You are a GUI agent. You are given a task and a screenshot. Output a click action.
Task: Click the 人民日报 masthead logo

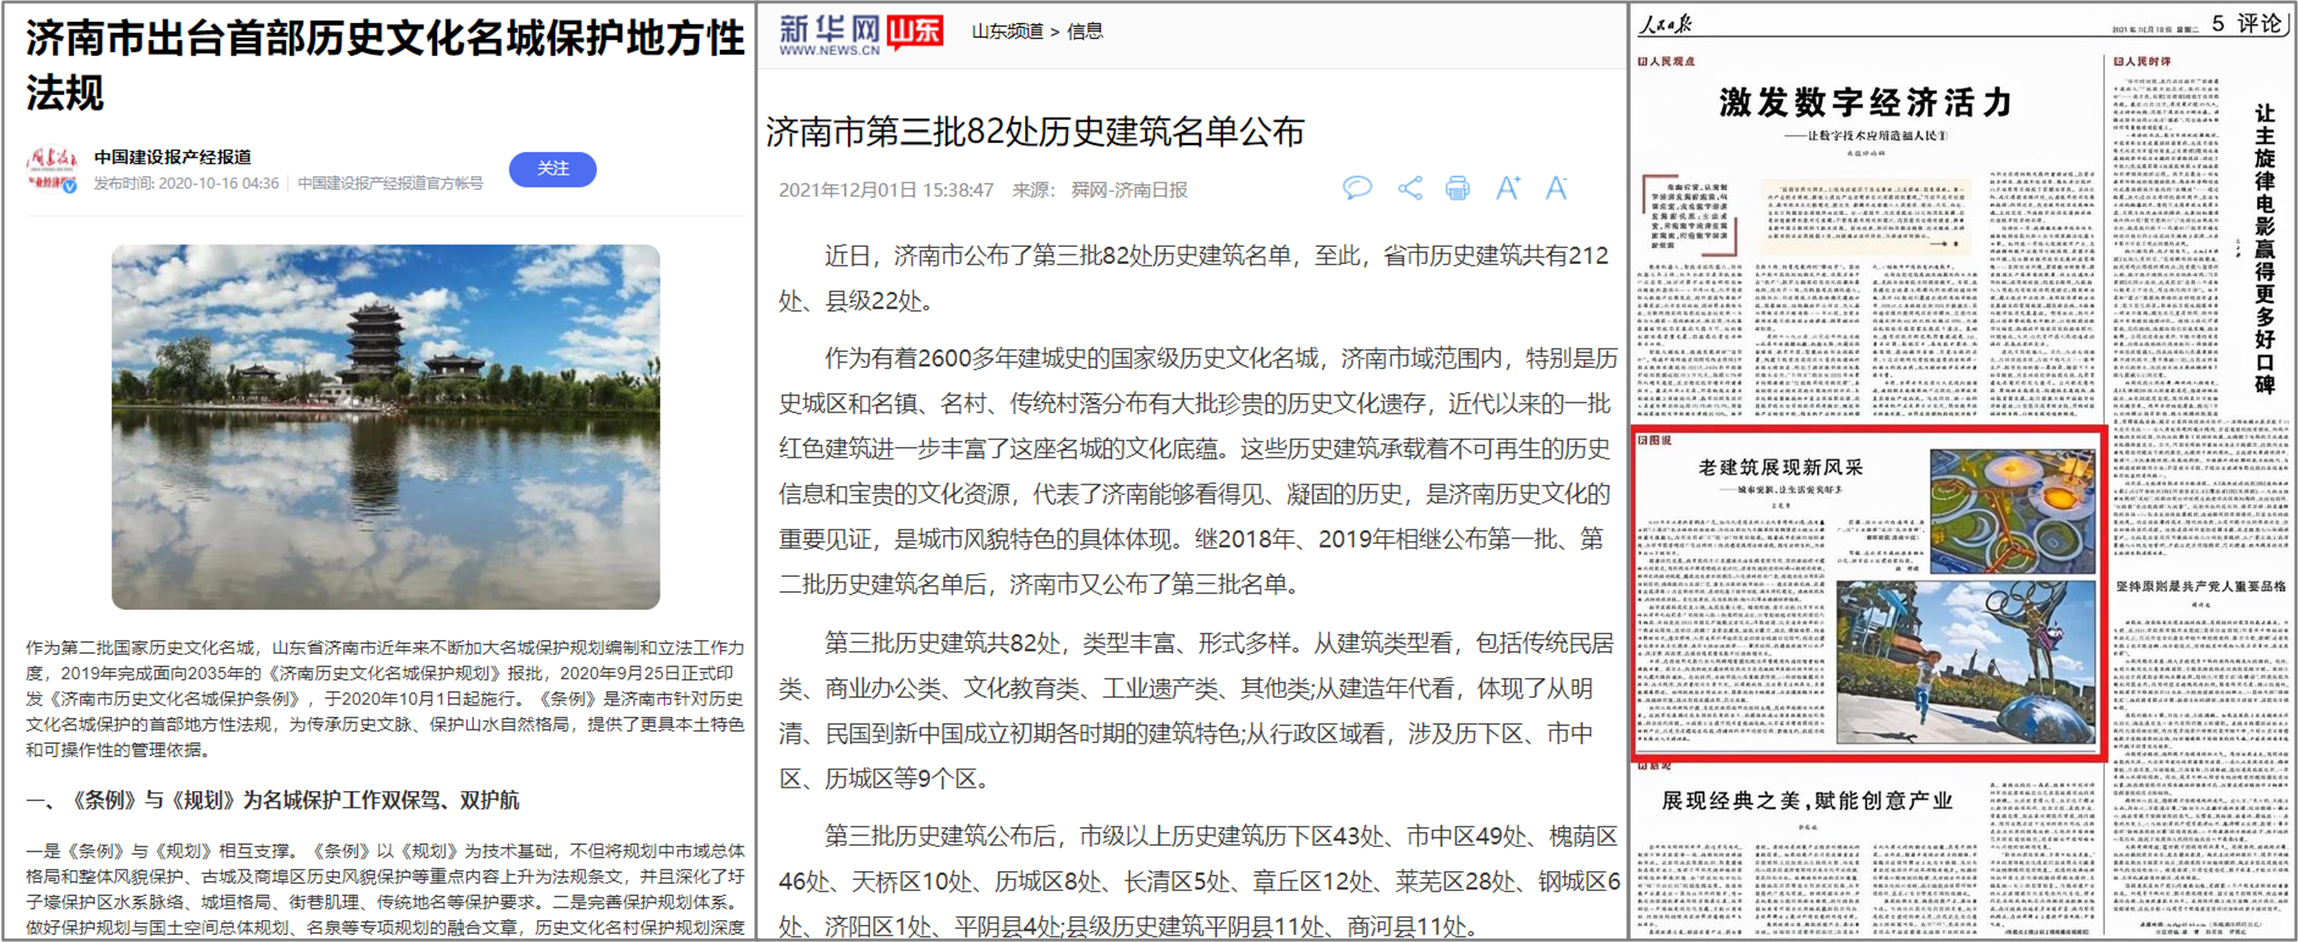(1665, 24)
